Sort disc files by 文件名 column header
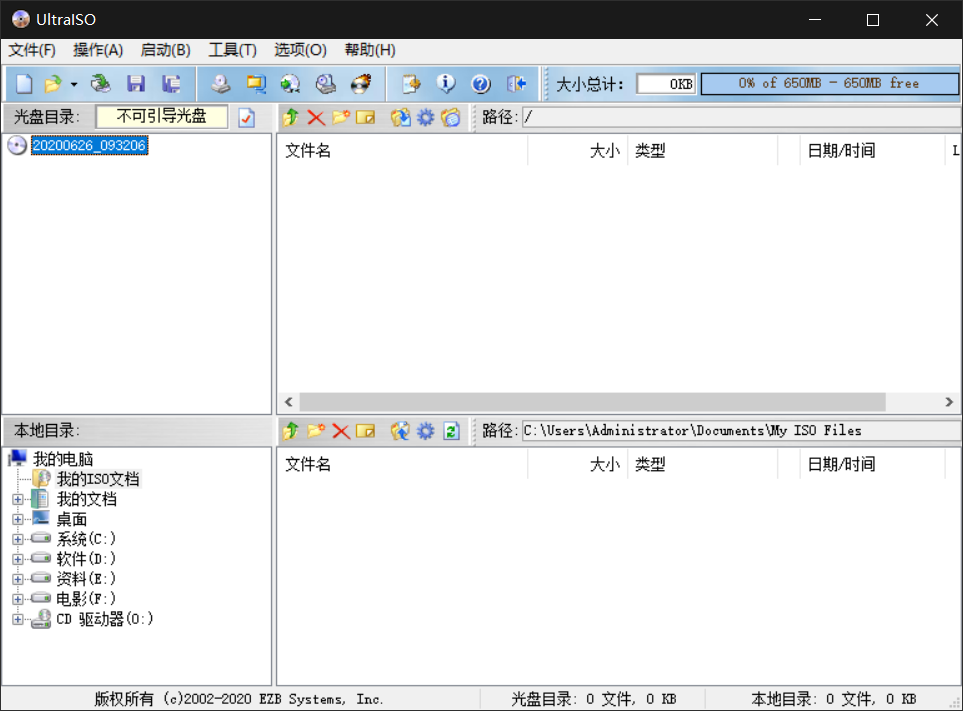 [x=403, y=150]
